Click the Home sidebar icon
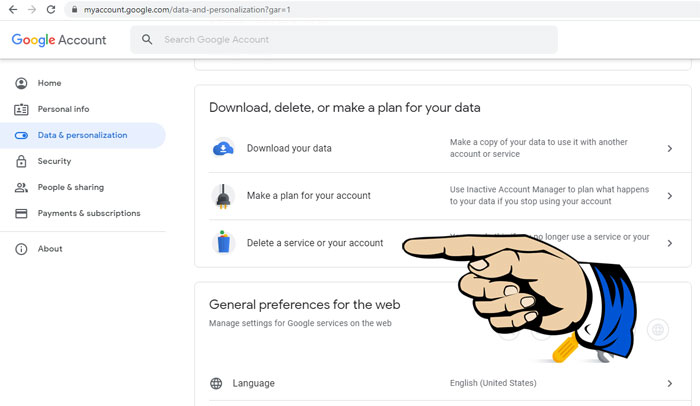This screenshot has height=406, width=700. coord(21,83)
